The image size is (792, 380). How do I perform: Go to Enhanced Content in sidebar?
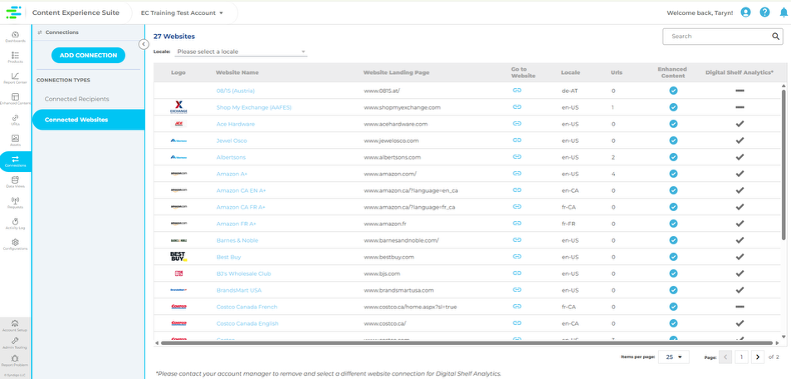point(15,99)
